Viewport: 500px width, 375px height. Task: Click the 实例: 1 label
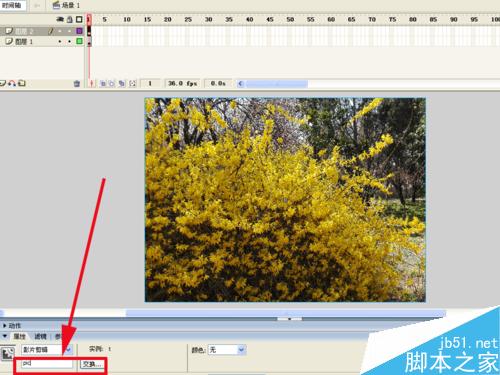coord(100,349)
